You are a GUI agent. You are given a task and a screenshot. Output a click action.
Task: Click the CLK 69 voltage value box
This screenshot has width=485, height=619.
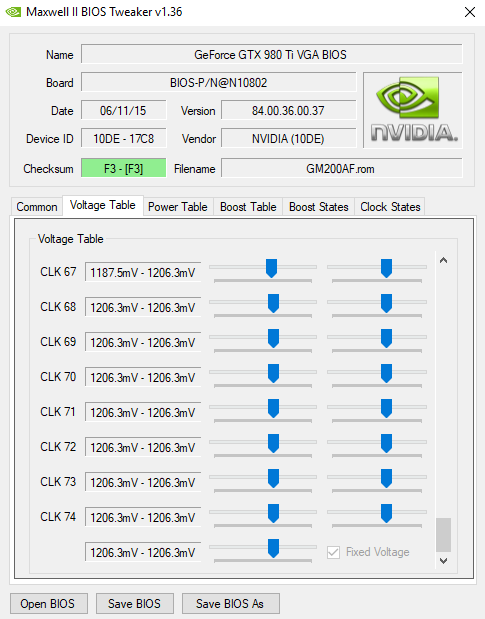click(143, 342)
